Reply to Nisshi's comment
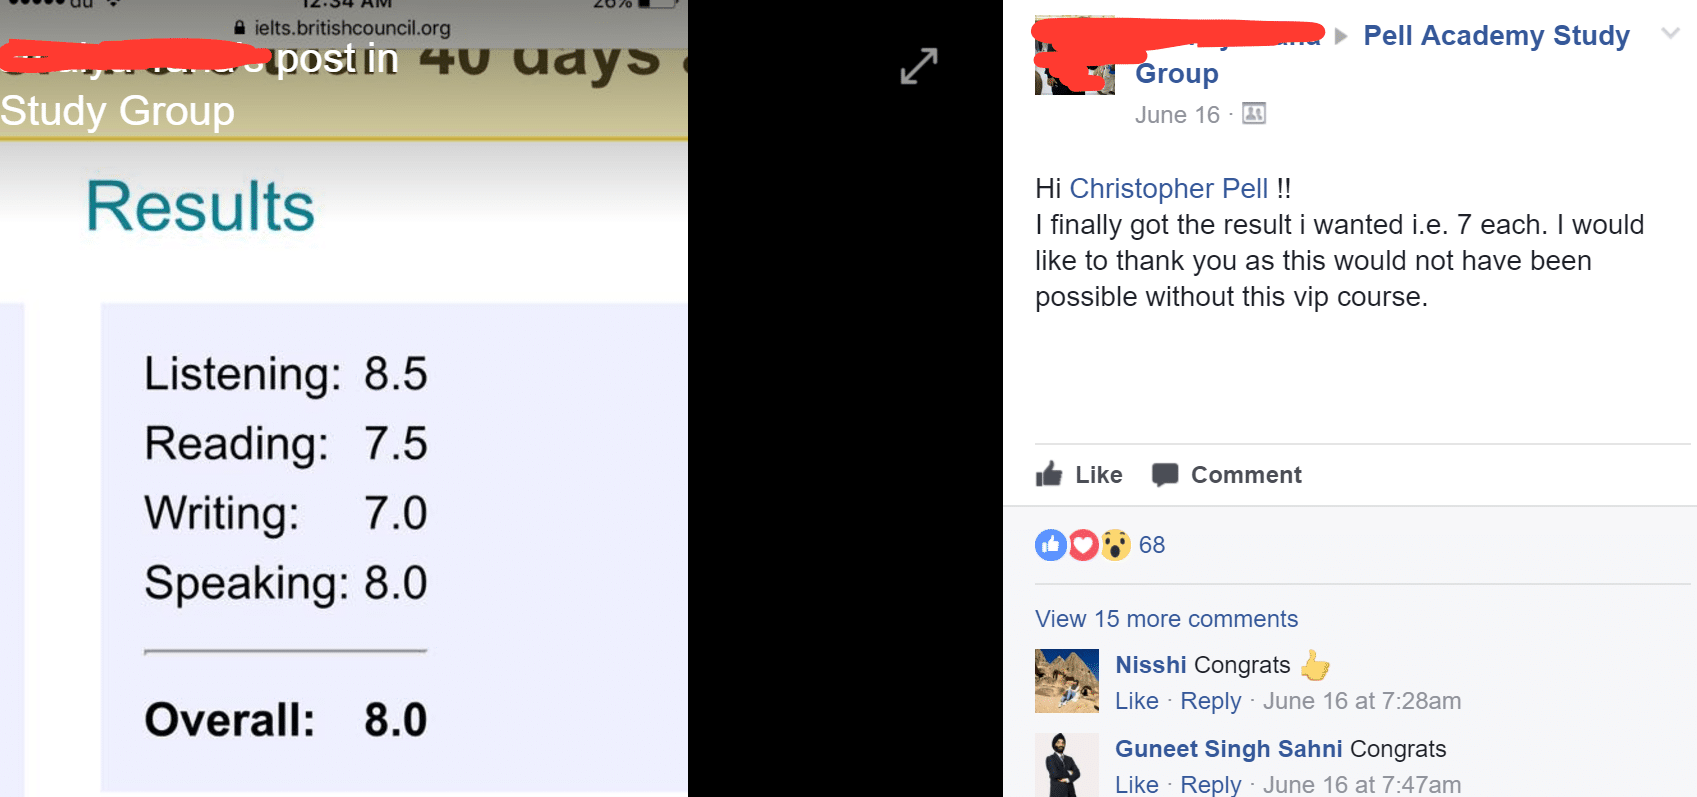Image resolution: width=1697 pixels, height=797 pixels. [1210, 701]
